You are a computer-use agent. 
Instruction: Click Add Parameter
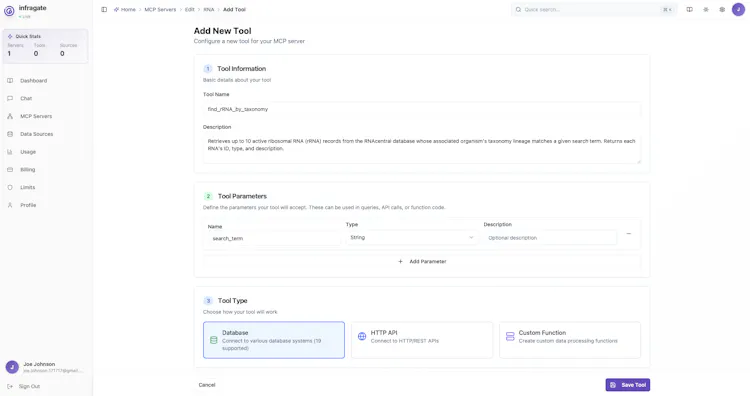422,262
